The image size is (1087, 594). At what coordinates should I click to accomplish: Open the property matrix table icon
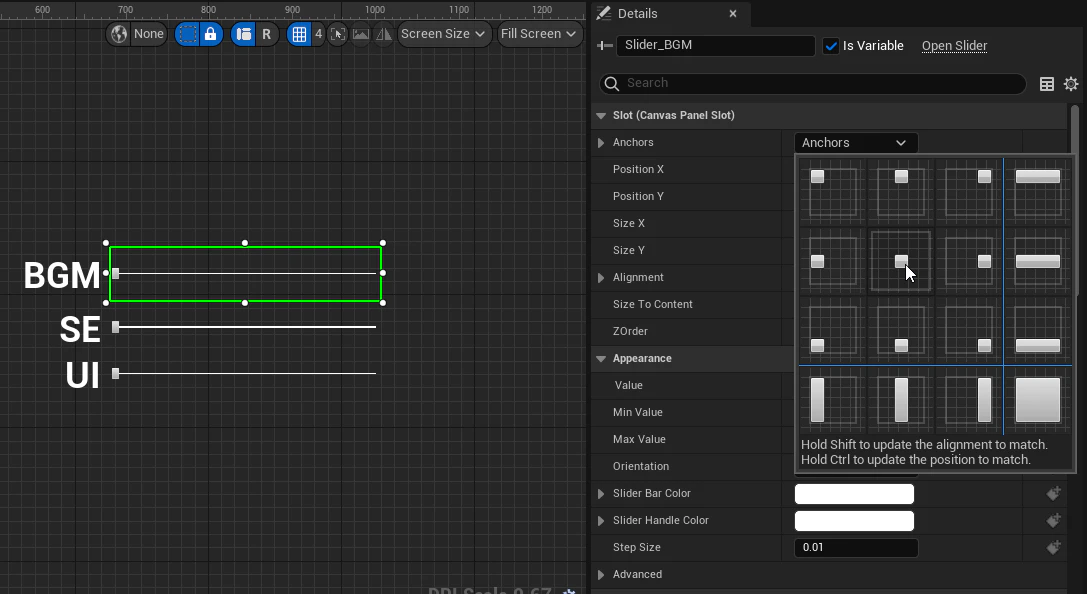pos(1047,84)
